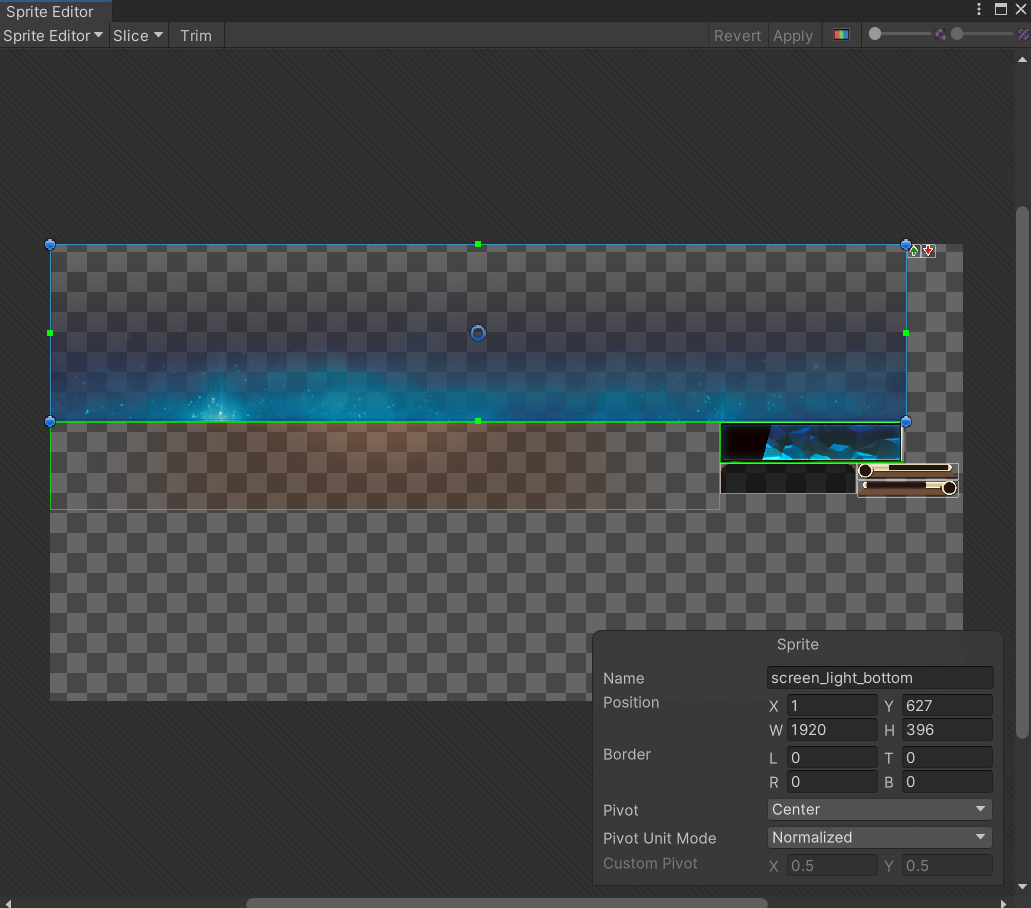Open the Sprite Editor module dropdown
The width and height of the screenshot is (1031, 908).
click(53, 36)
